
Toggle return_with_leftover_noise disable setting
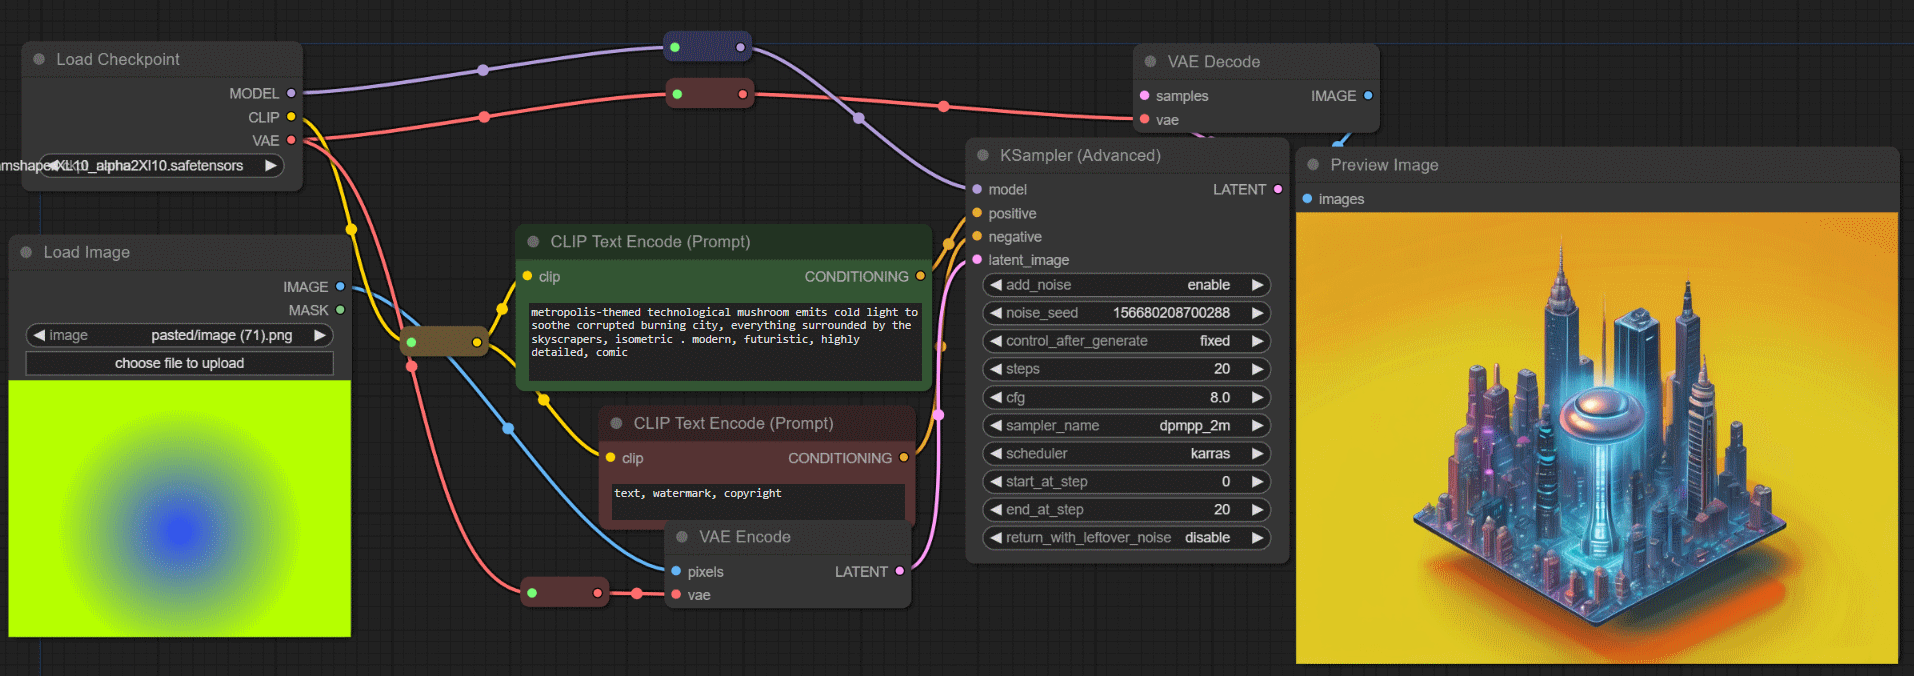[1127, 538]
